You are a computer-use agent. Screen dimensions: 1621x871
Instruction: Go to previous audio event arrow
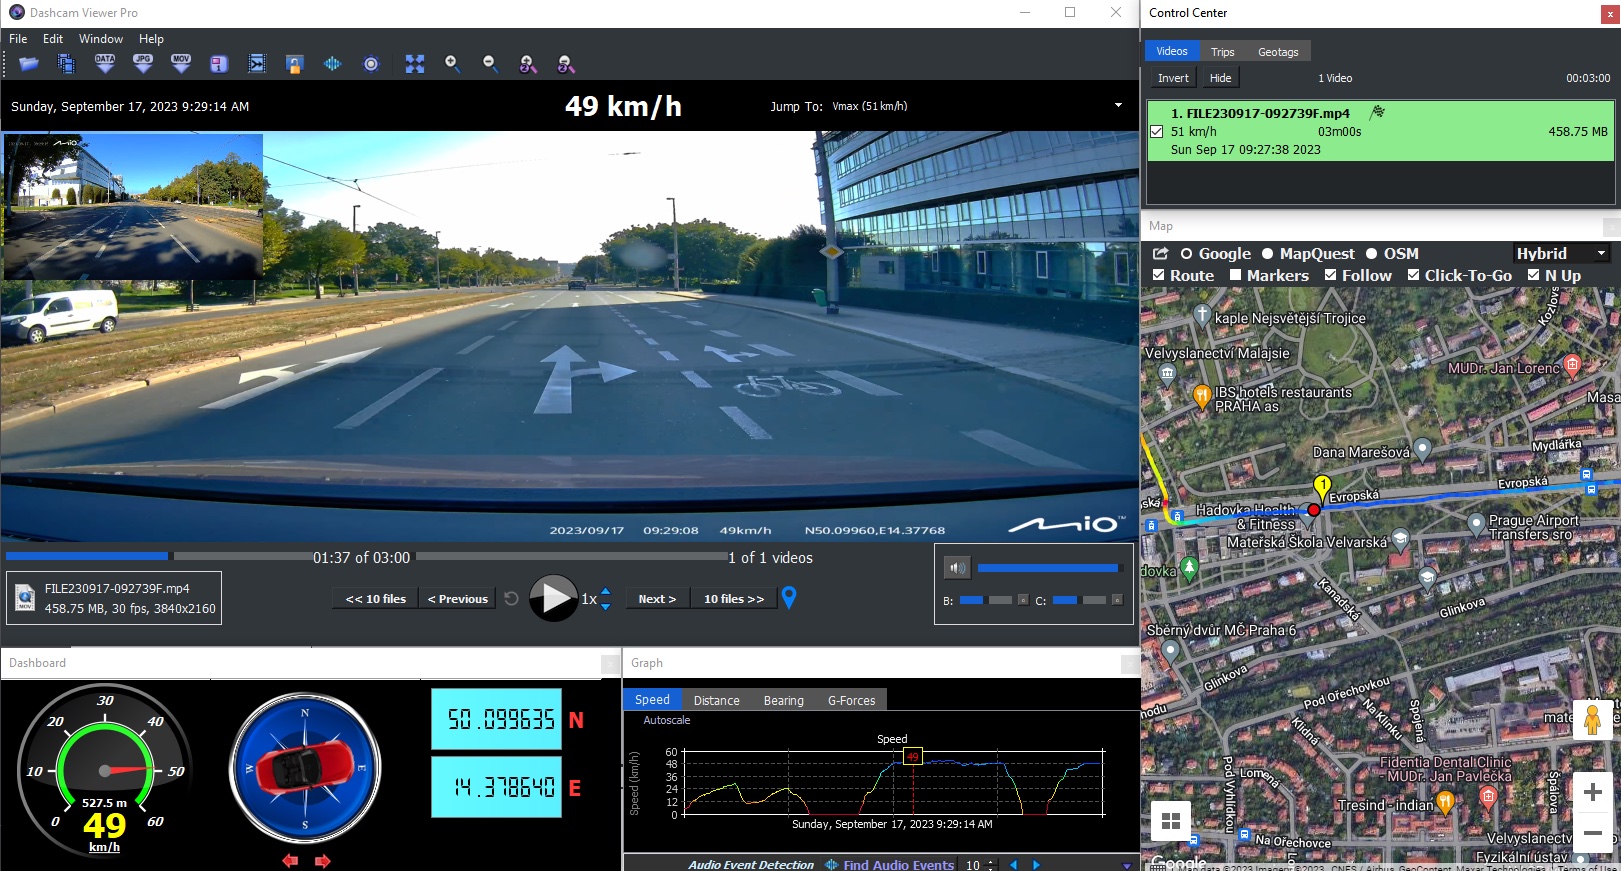coord(1013,865)
